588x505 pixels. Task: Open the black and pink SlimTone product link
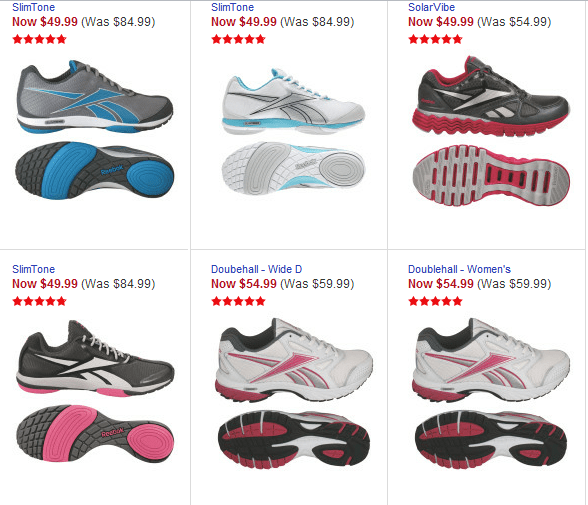click(x=33, y=269)
